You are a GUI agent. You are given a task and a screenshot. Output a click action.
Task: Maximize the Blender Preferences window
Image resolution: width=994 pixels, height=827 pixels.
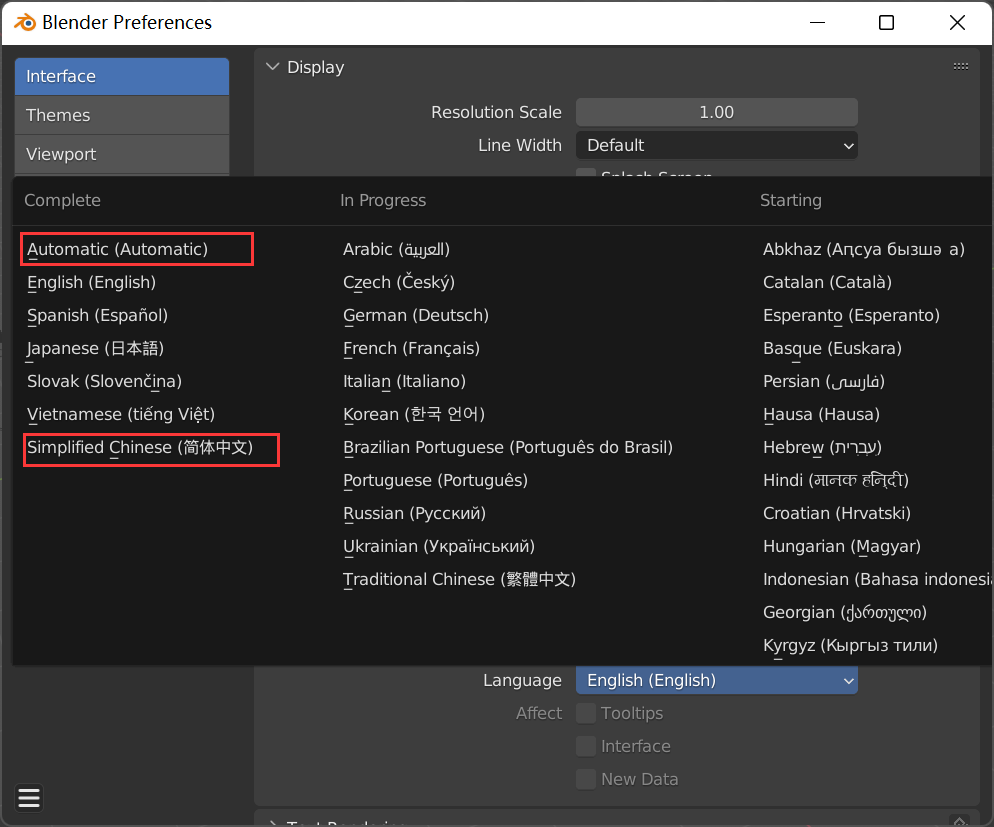pyautogui.click(x=886, y=23)
